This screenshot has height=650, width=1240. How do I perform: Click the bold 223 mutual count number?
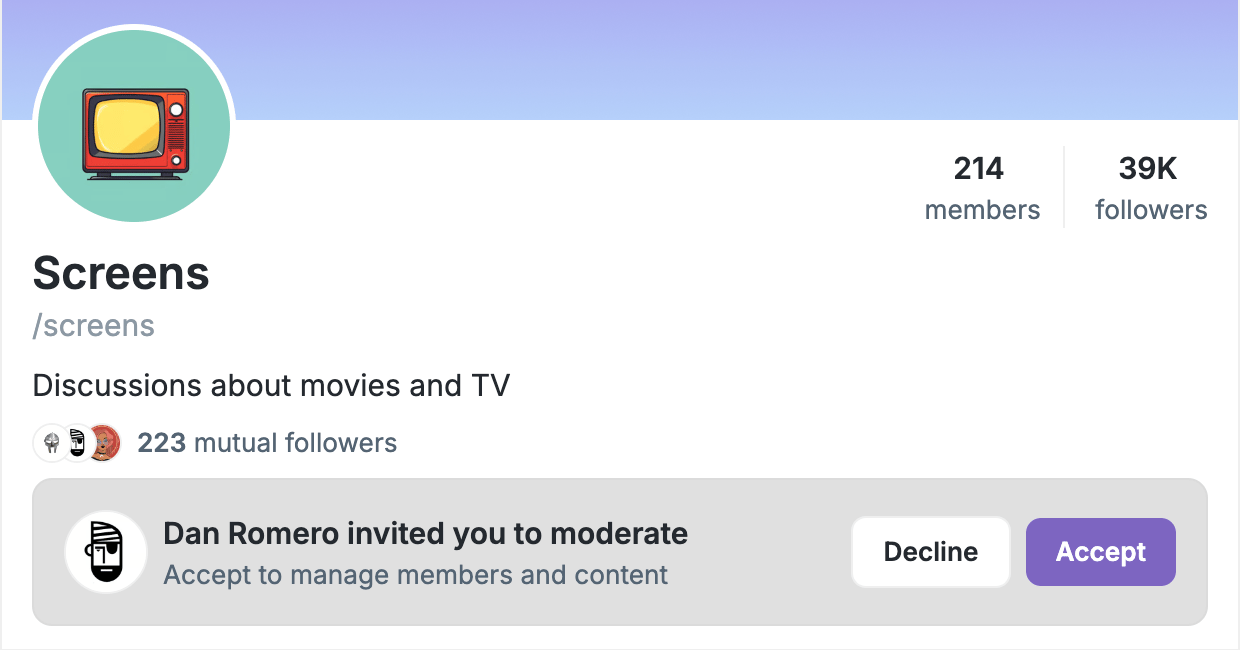point(161,443)
